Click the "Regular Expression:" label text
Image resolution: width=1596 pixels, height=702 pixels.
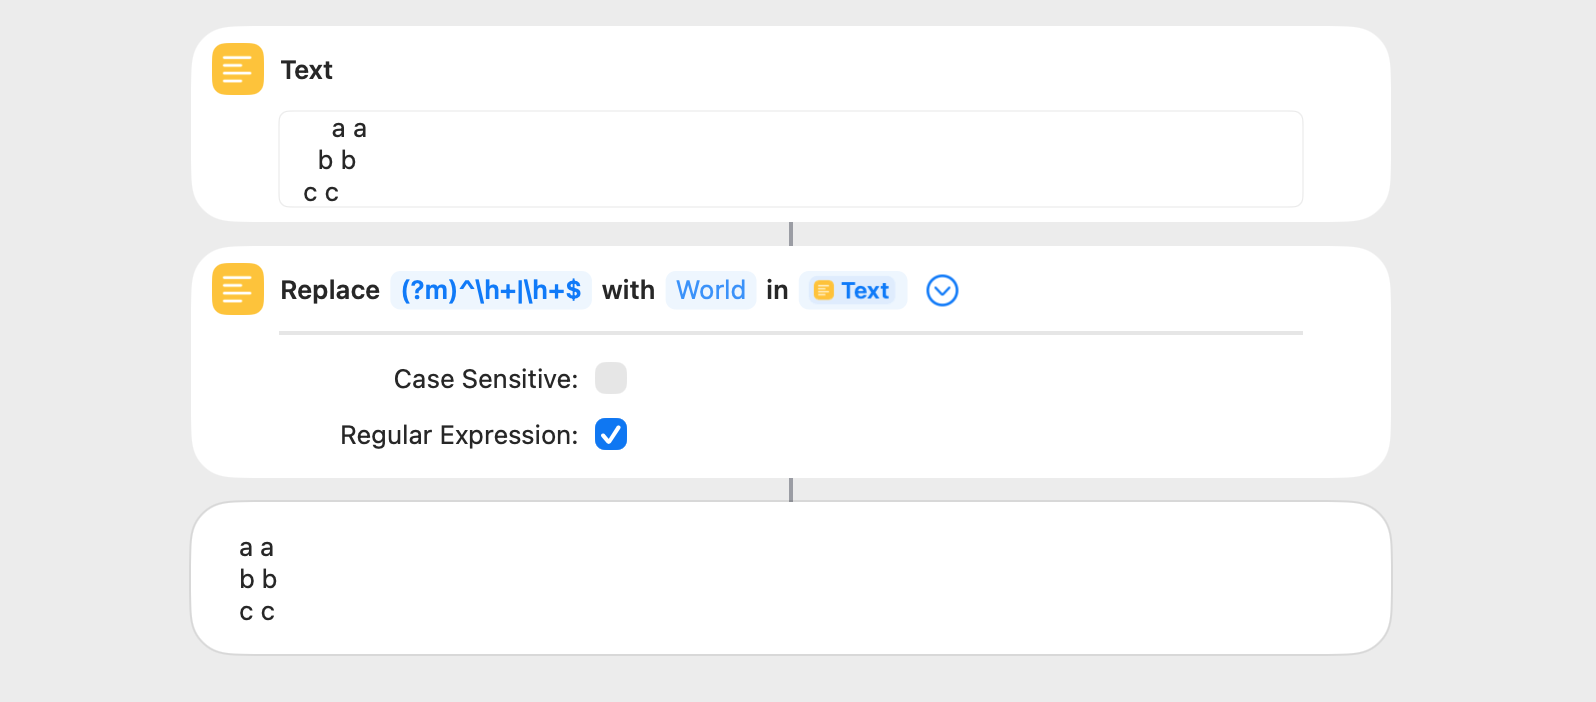458,435
